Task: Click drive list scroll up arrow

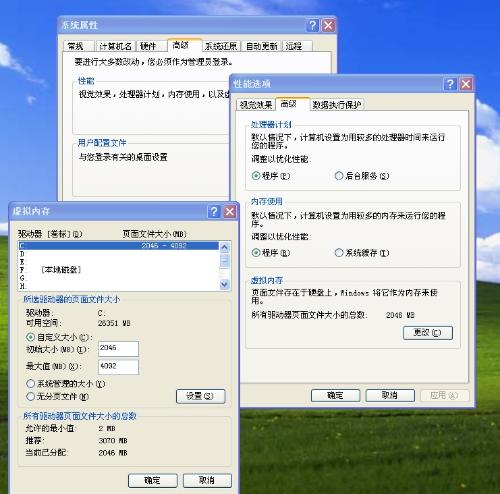Action: [225, 247]
